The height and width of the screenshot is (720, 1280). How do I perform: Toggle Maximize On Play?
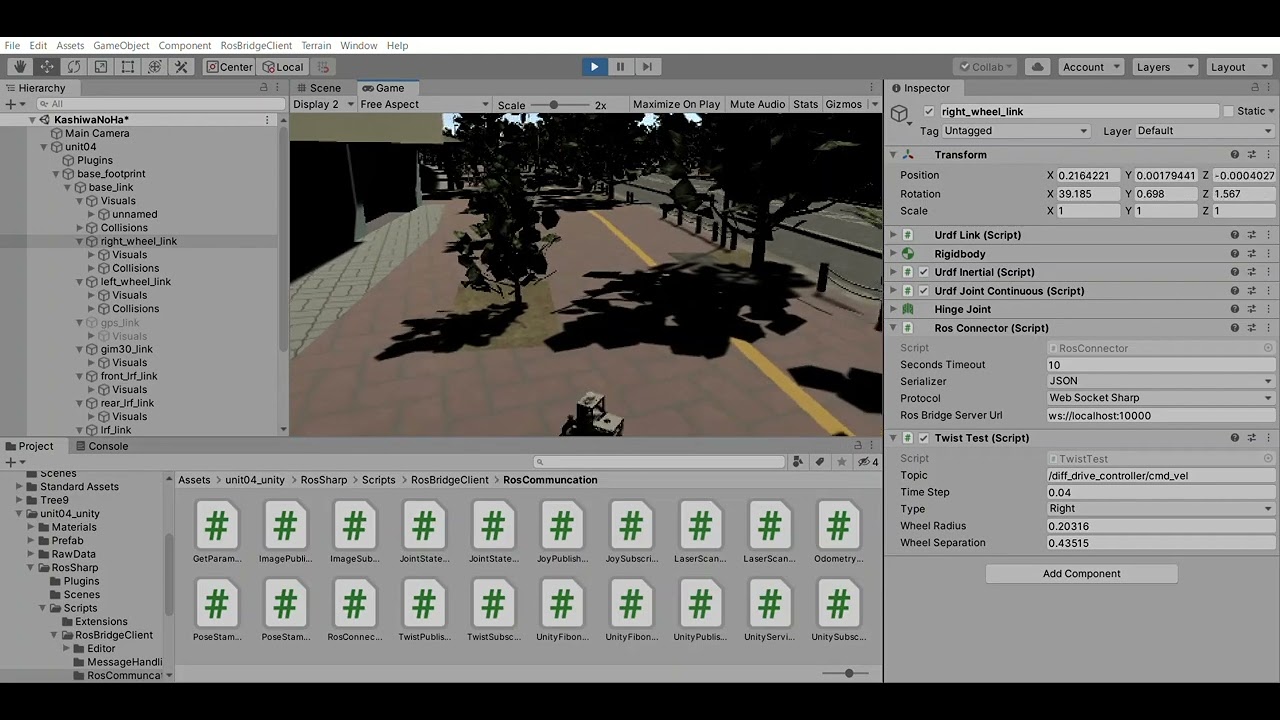(x=676, y=104)
